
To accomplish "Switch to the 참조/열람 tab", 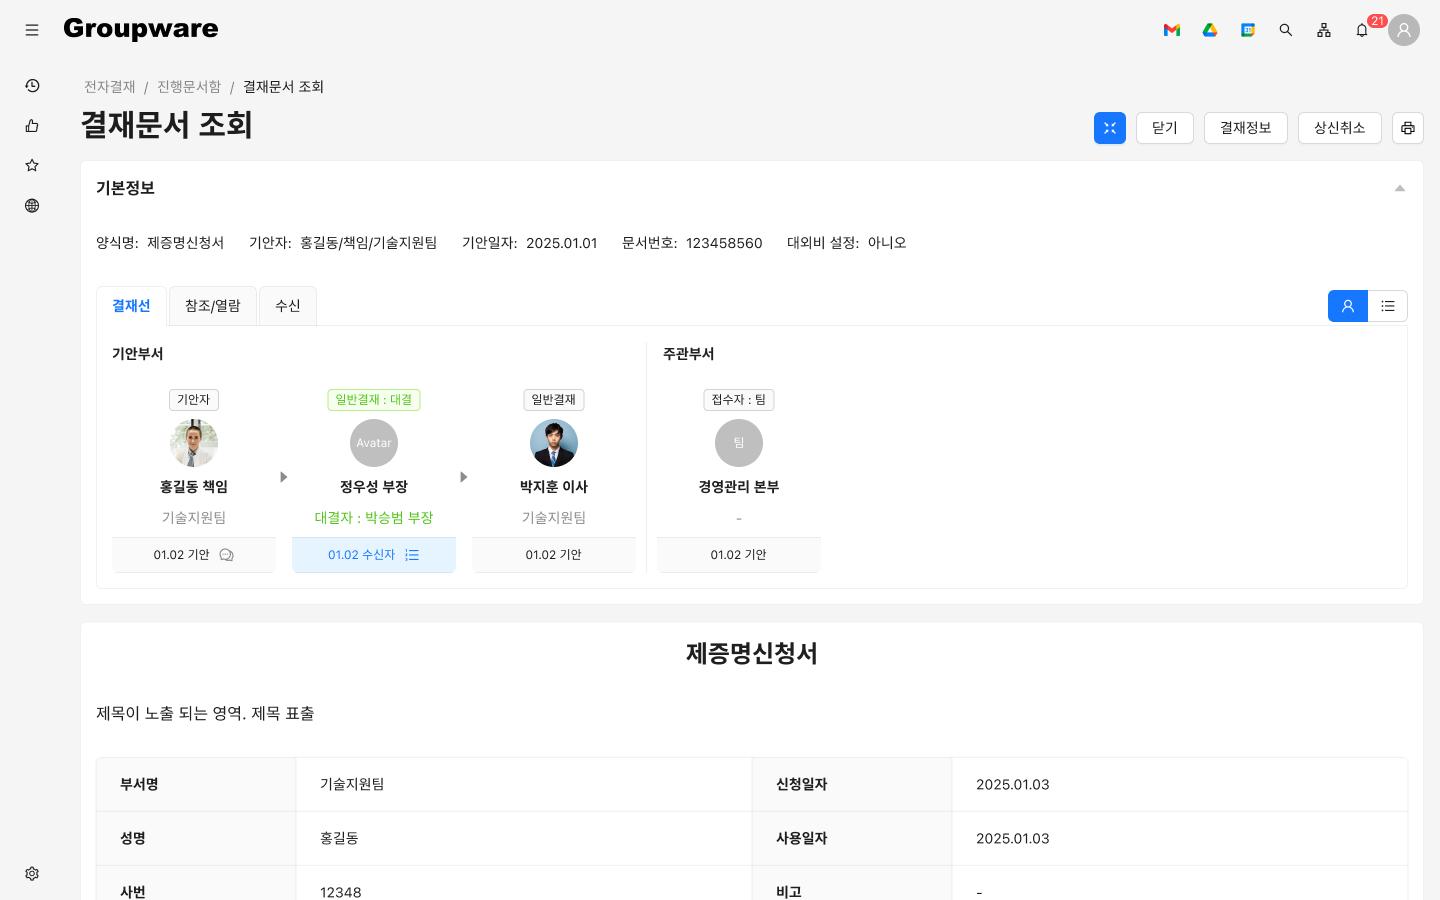I will click(x=212, y=306).
